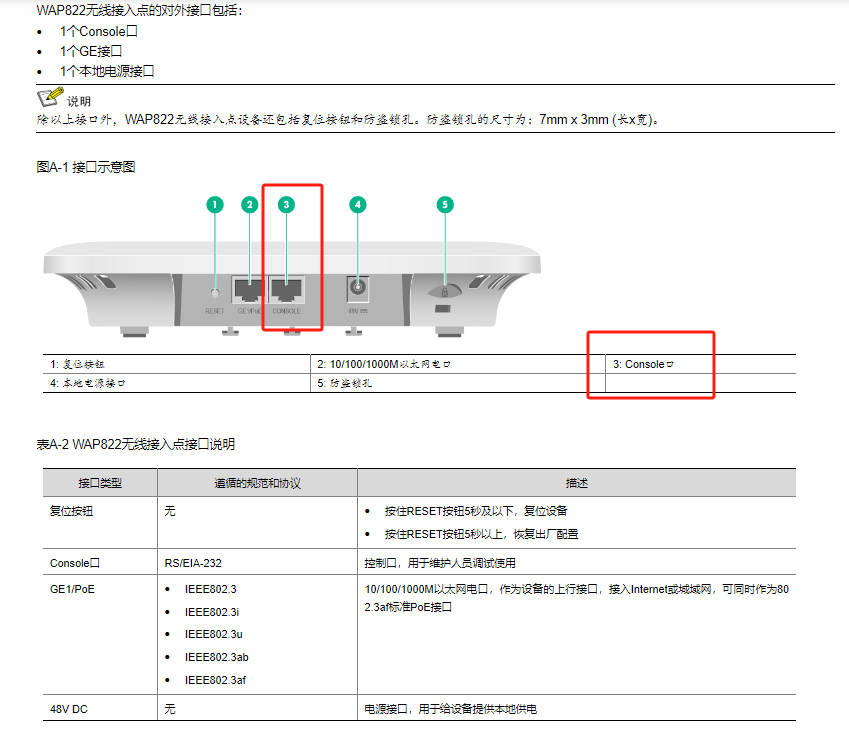Click the "RS/EIA-232" table cell
Viewport: 849px width, 737px height.
[193, 563]
